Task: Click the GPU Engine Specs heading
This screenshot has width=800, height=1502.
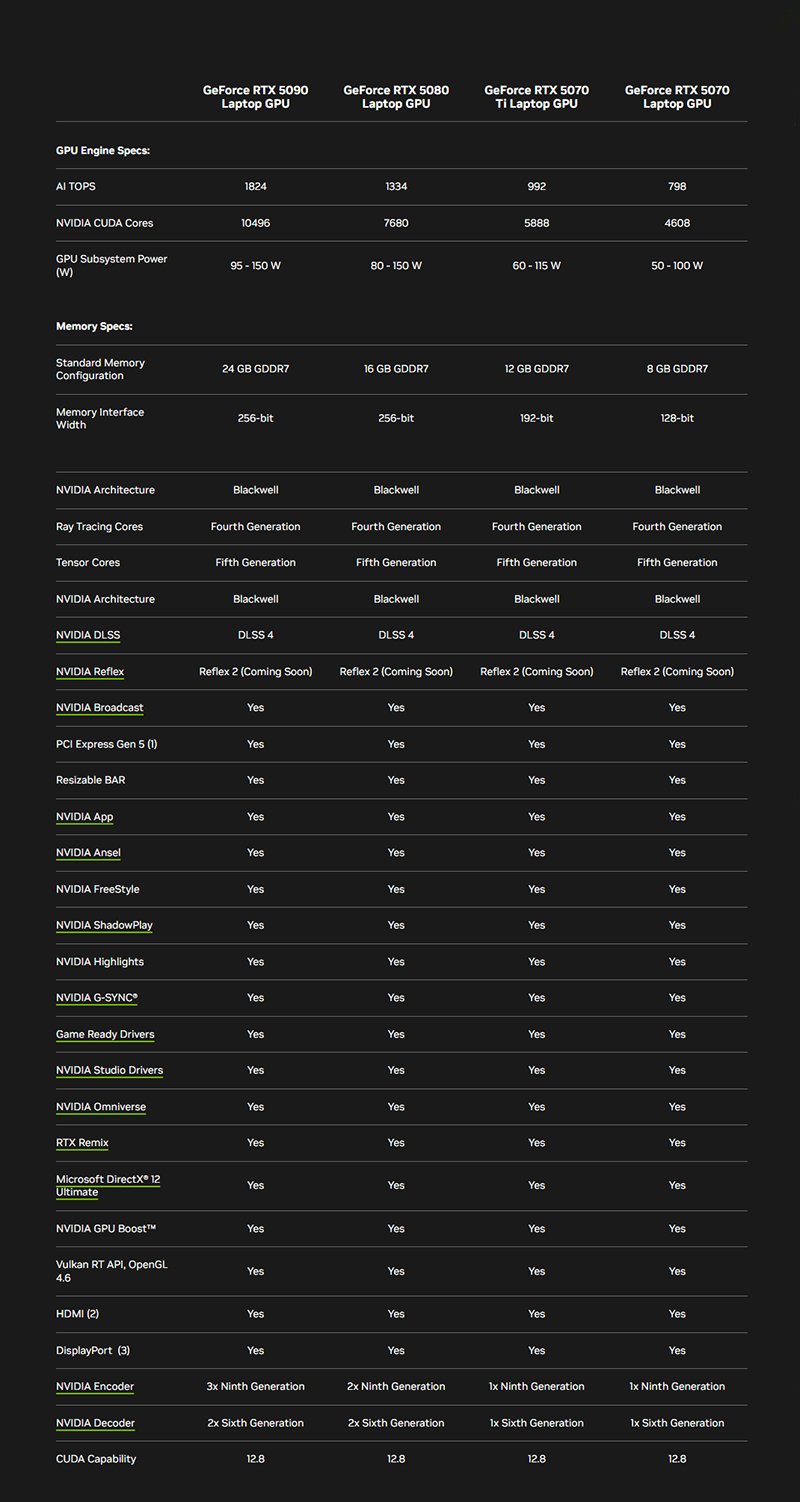Action: [x=103, y=150]
